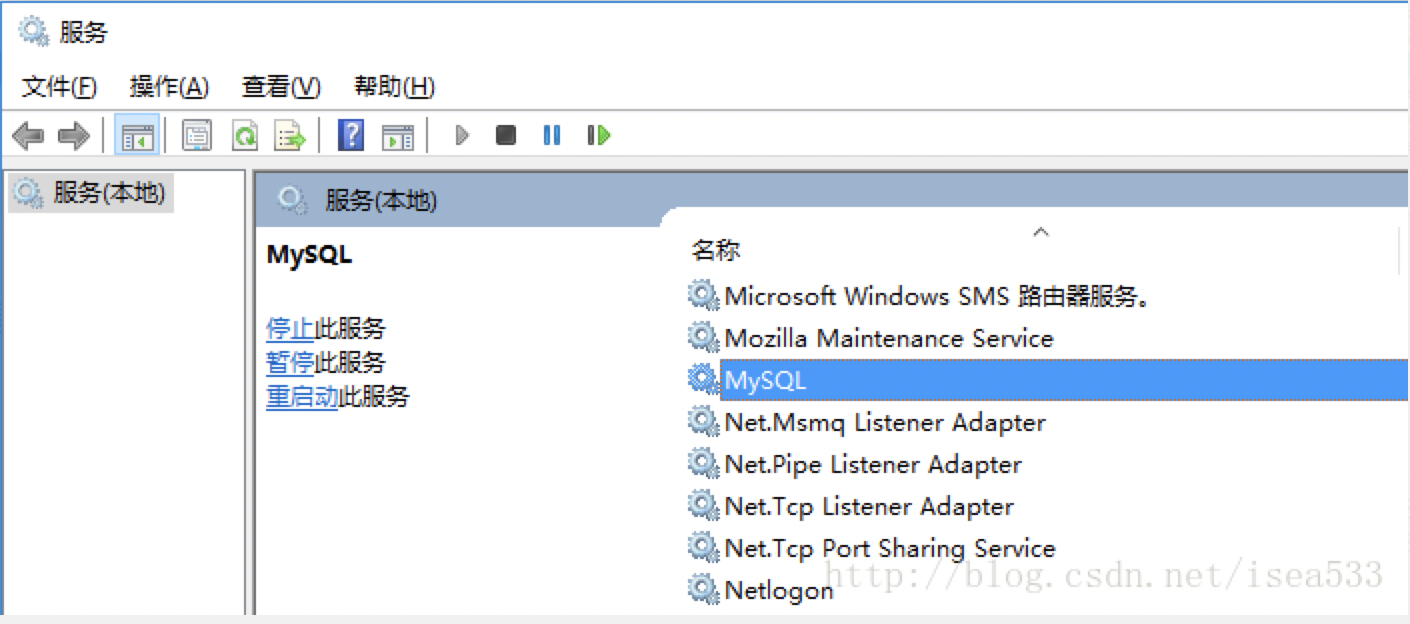Open the Properties toolbar icon
1410x624 pixels.
point(197,135)
